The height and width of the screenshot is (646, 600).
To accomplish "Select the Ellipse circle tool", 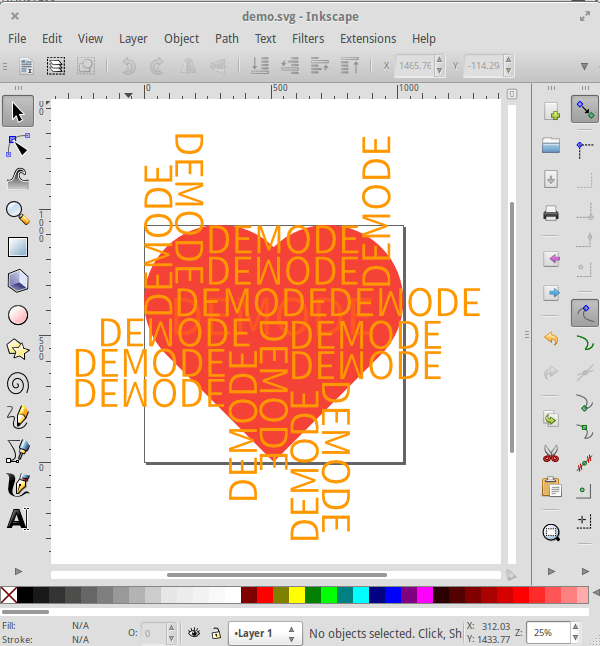I will (x=18, y=315).
